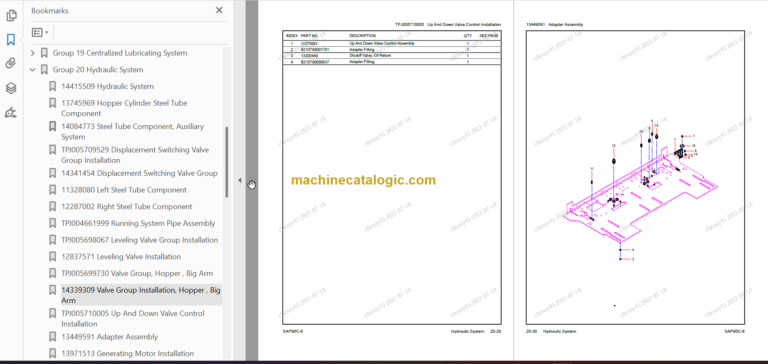Open 11328080 Left Steel Tube Component
This screenshot has height=364, width=768.
pyautogui.click(x=124, y=190)
